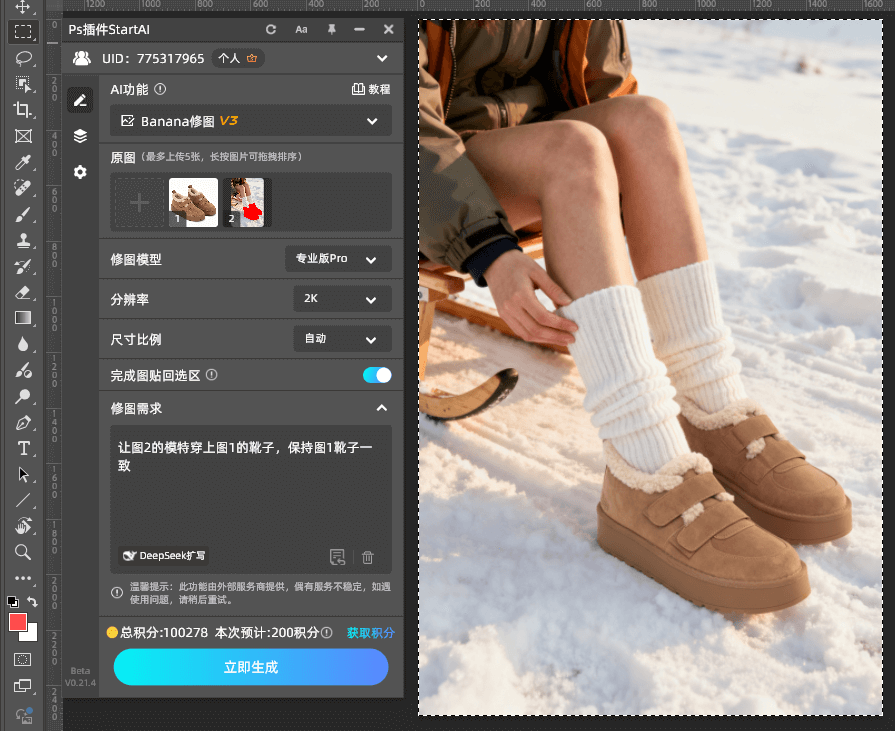
Task: Enable 完成图贴回选区 switch
Action: click(377, 374)
